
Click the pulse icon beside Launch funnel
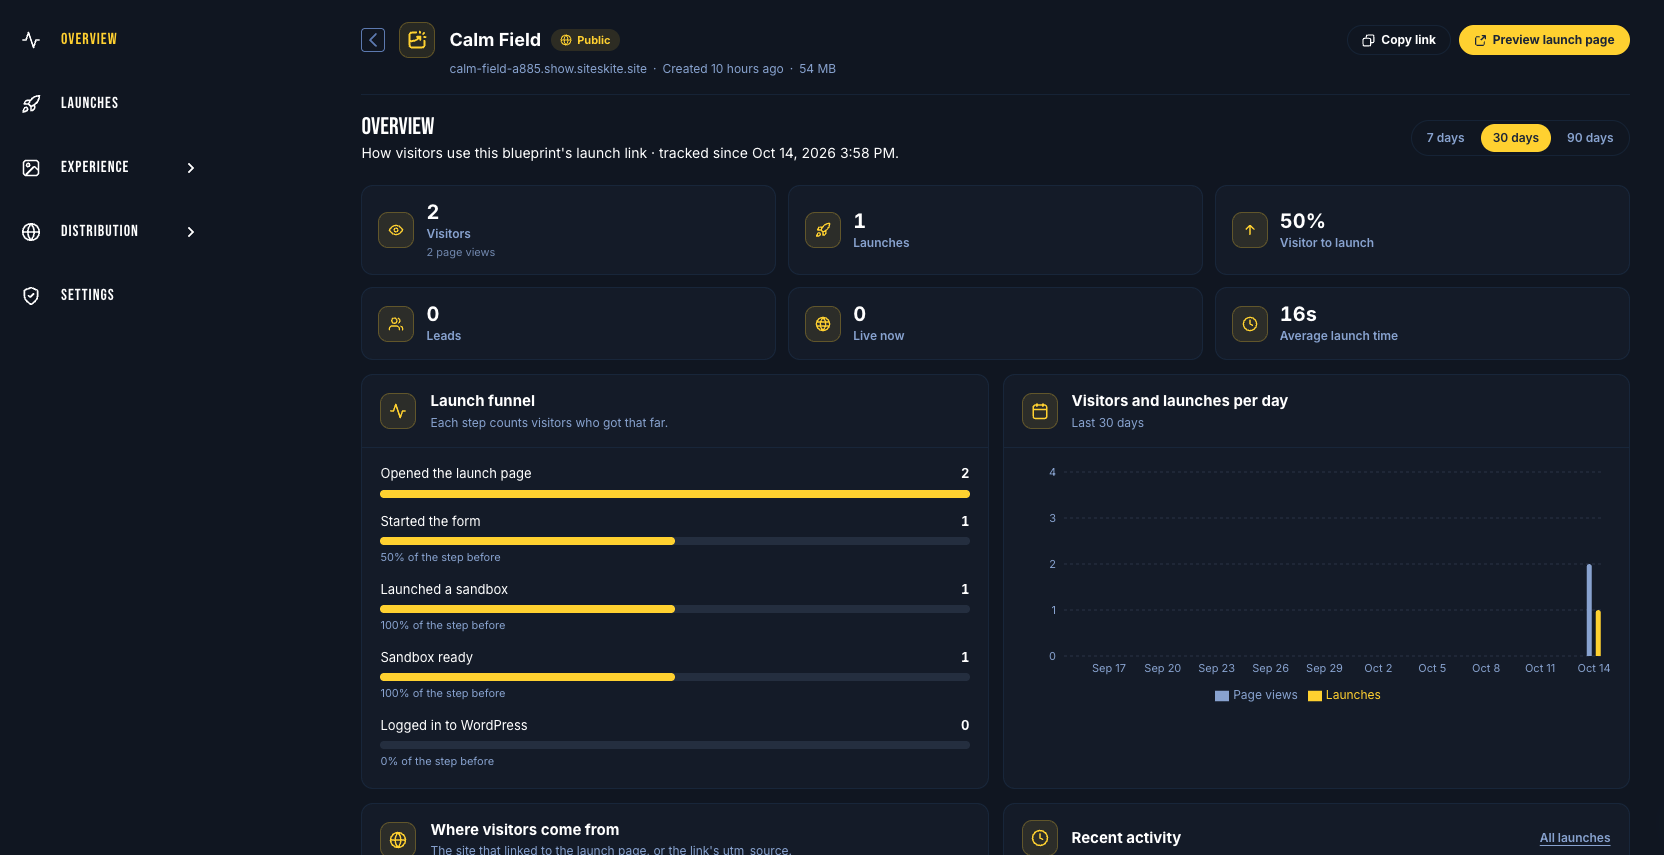point(398,411)
